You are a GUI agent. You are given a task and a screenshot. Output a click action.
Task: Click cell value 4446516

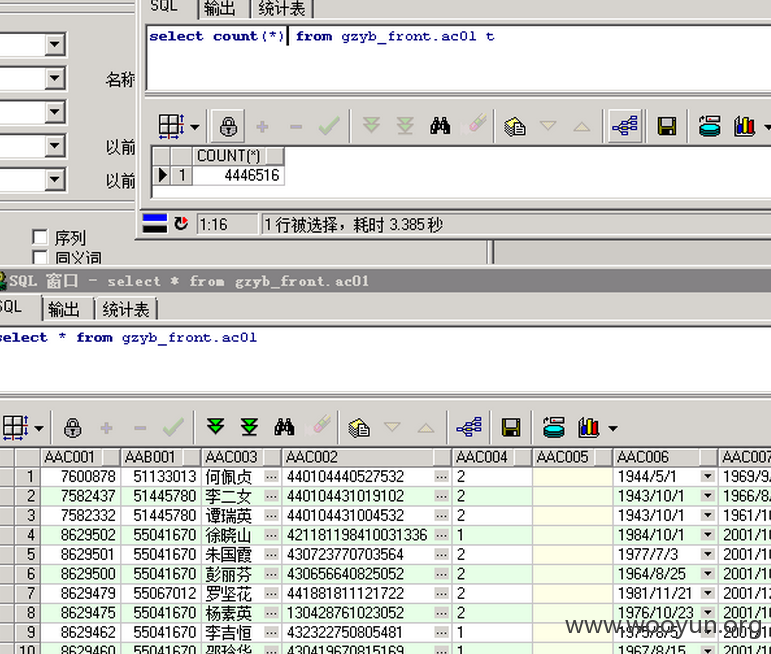point(238,175)
